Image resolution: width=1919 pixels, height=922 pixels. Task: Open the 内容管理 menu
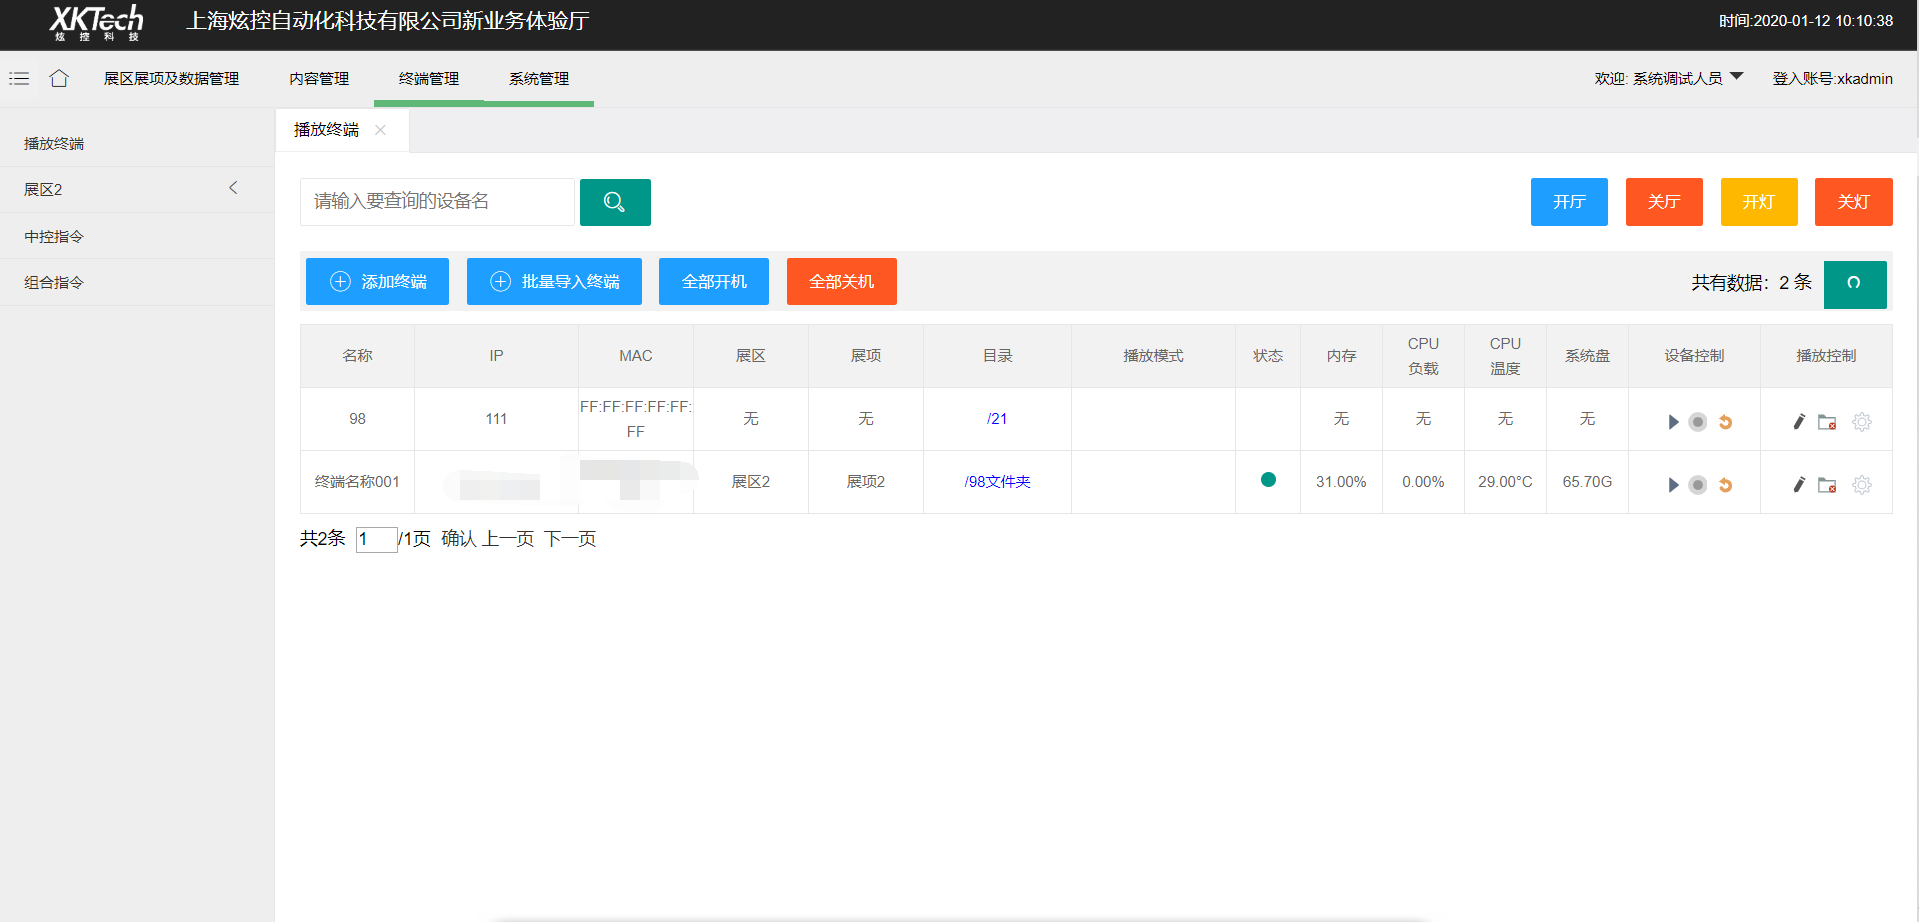(x=319, y=78)
